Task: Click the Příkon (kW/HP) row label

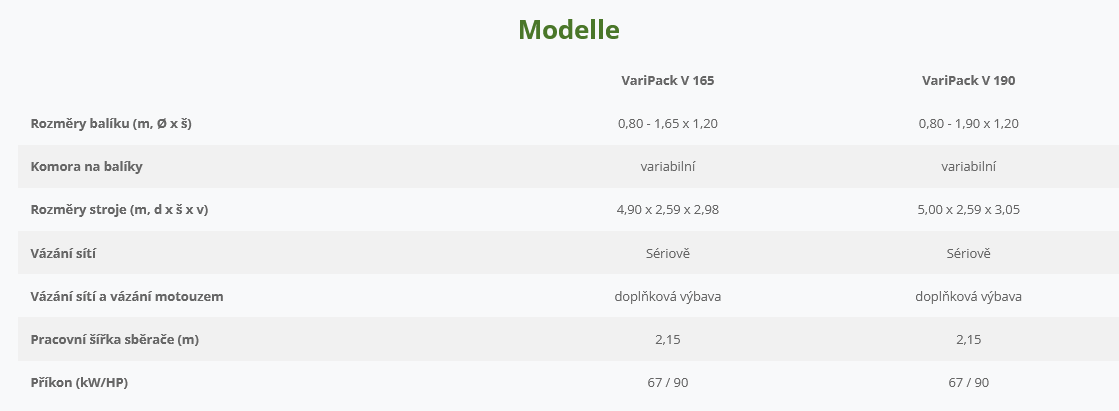Action: pyautogui.click(x=79, y=382)
